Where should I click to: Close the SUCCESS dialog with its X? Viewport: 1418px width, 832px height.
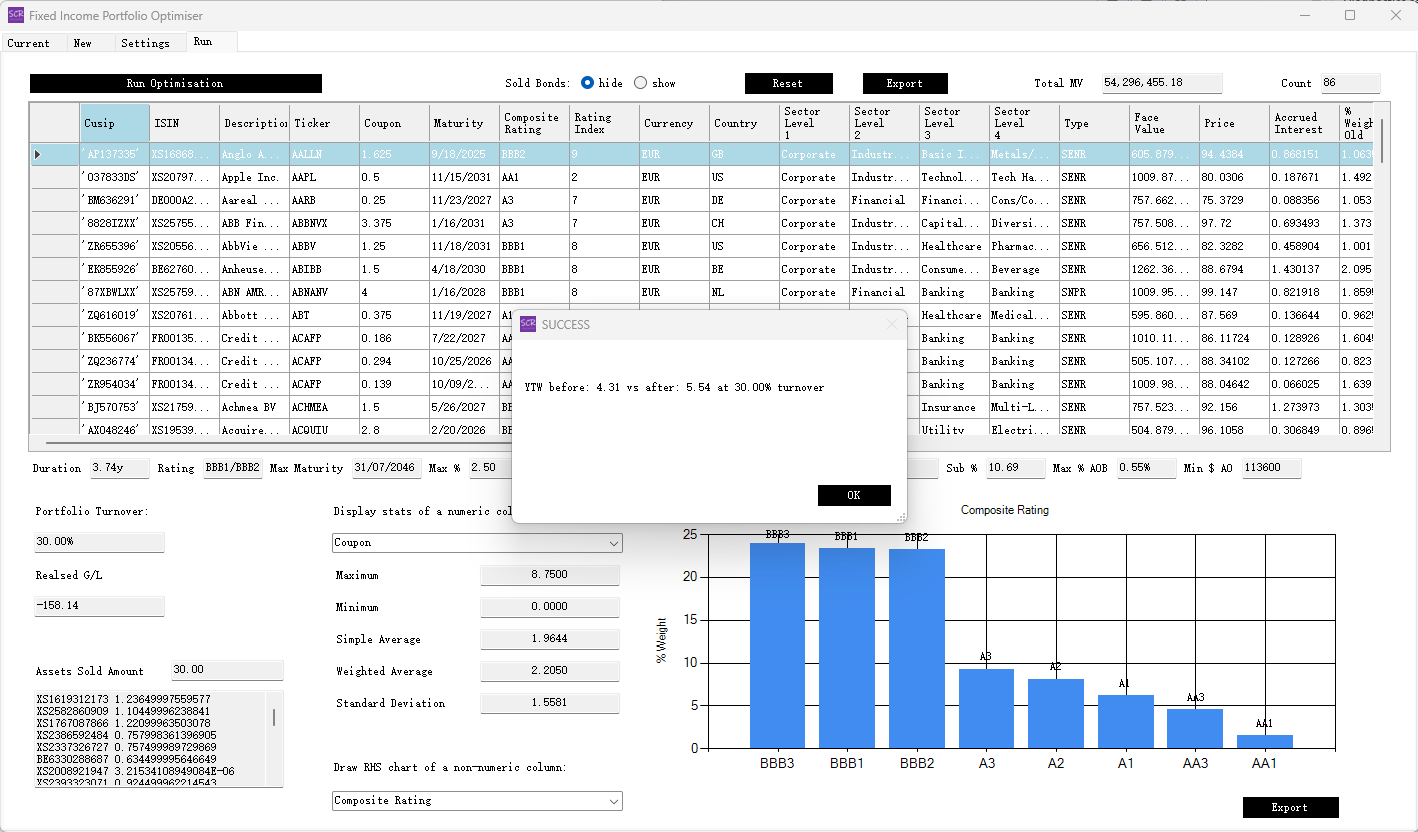892,324
